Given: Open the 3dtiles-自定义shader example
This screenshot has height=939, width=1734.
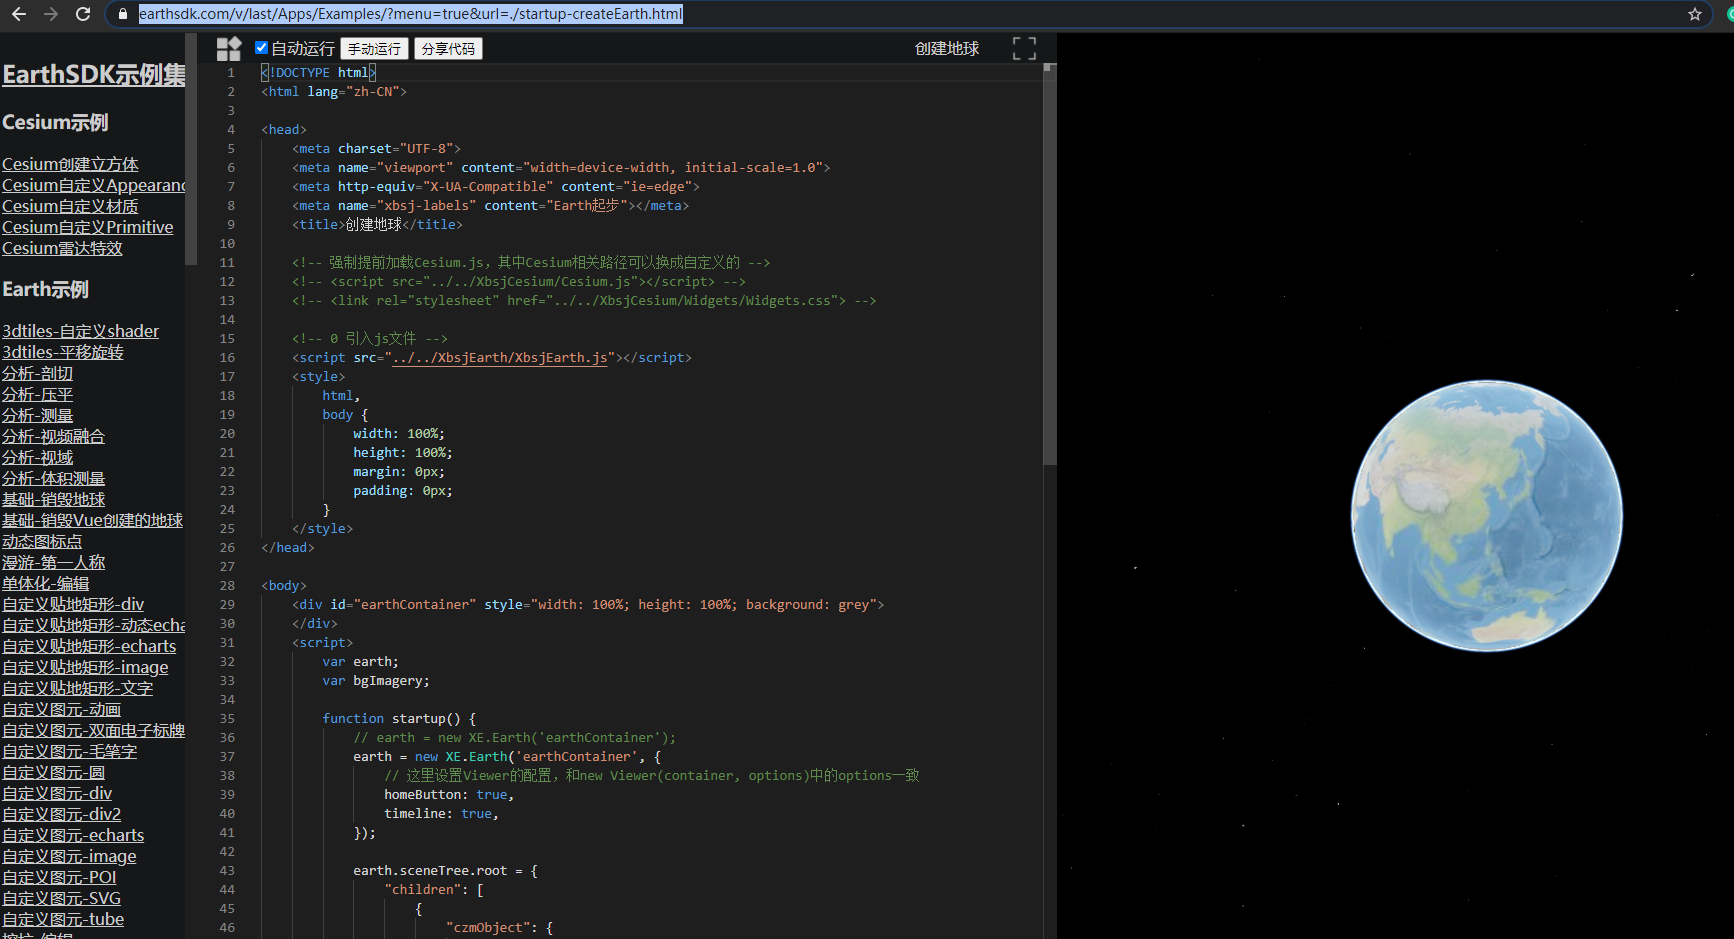Looking at the screenshot, I should point(80,331).
